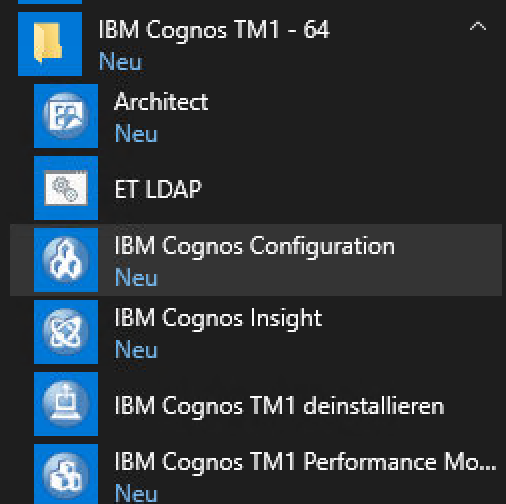Click the IBM Cognos TM1 - 64 folder icon

(50, 44)
